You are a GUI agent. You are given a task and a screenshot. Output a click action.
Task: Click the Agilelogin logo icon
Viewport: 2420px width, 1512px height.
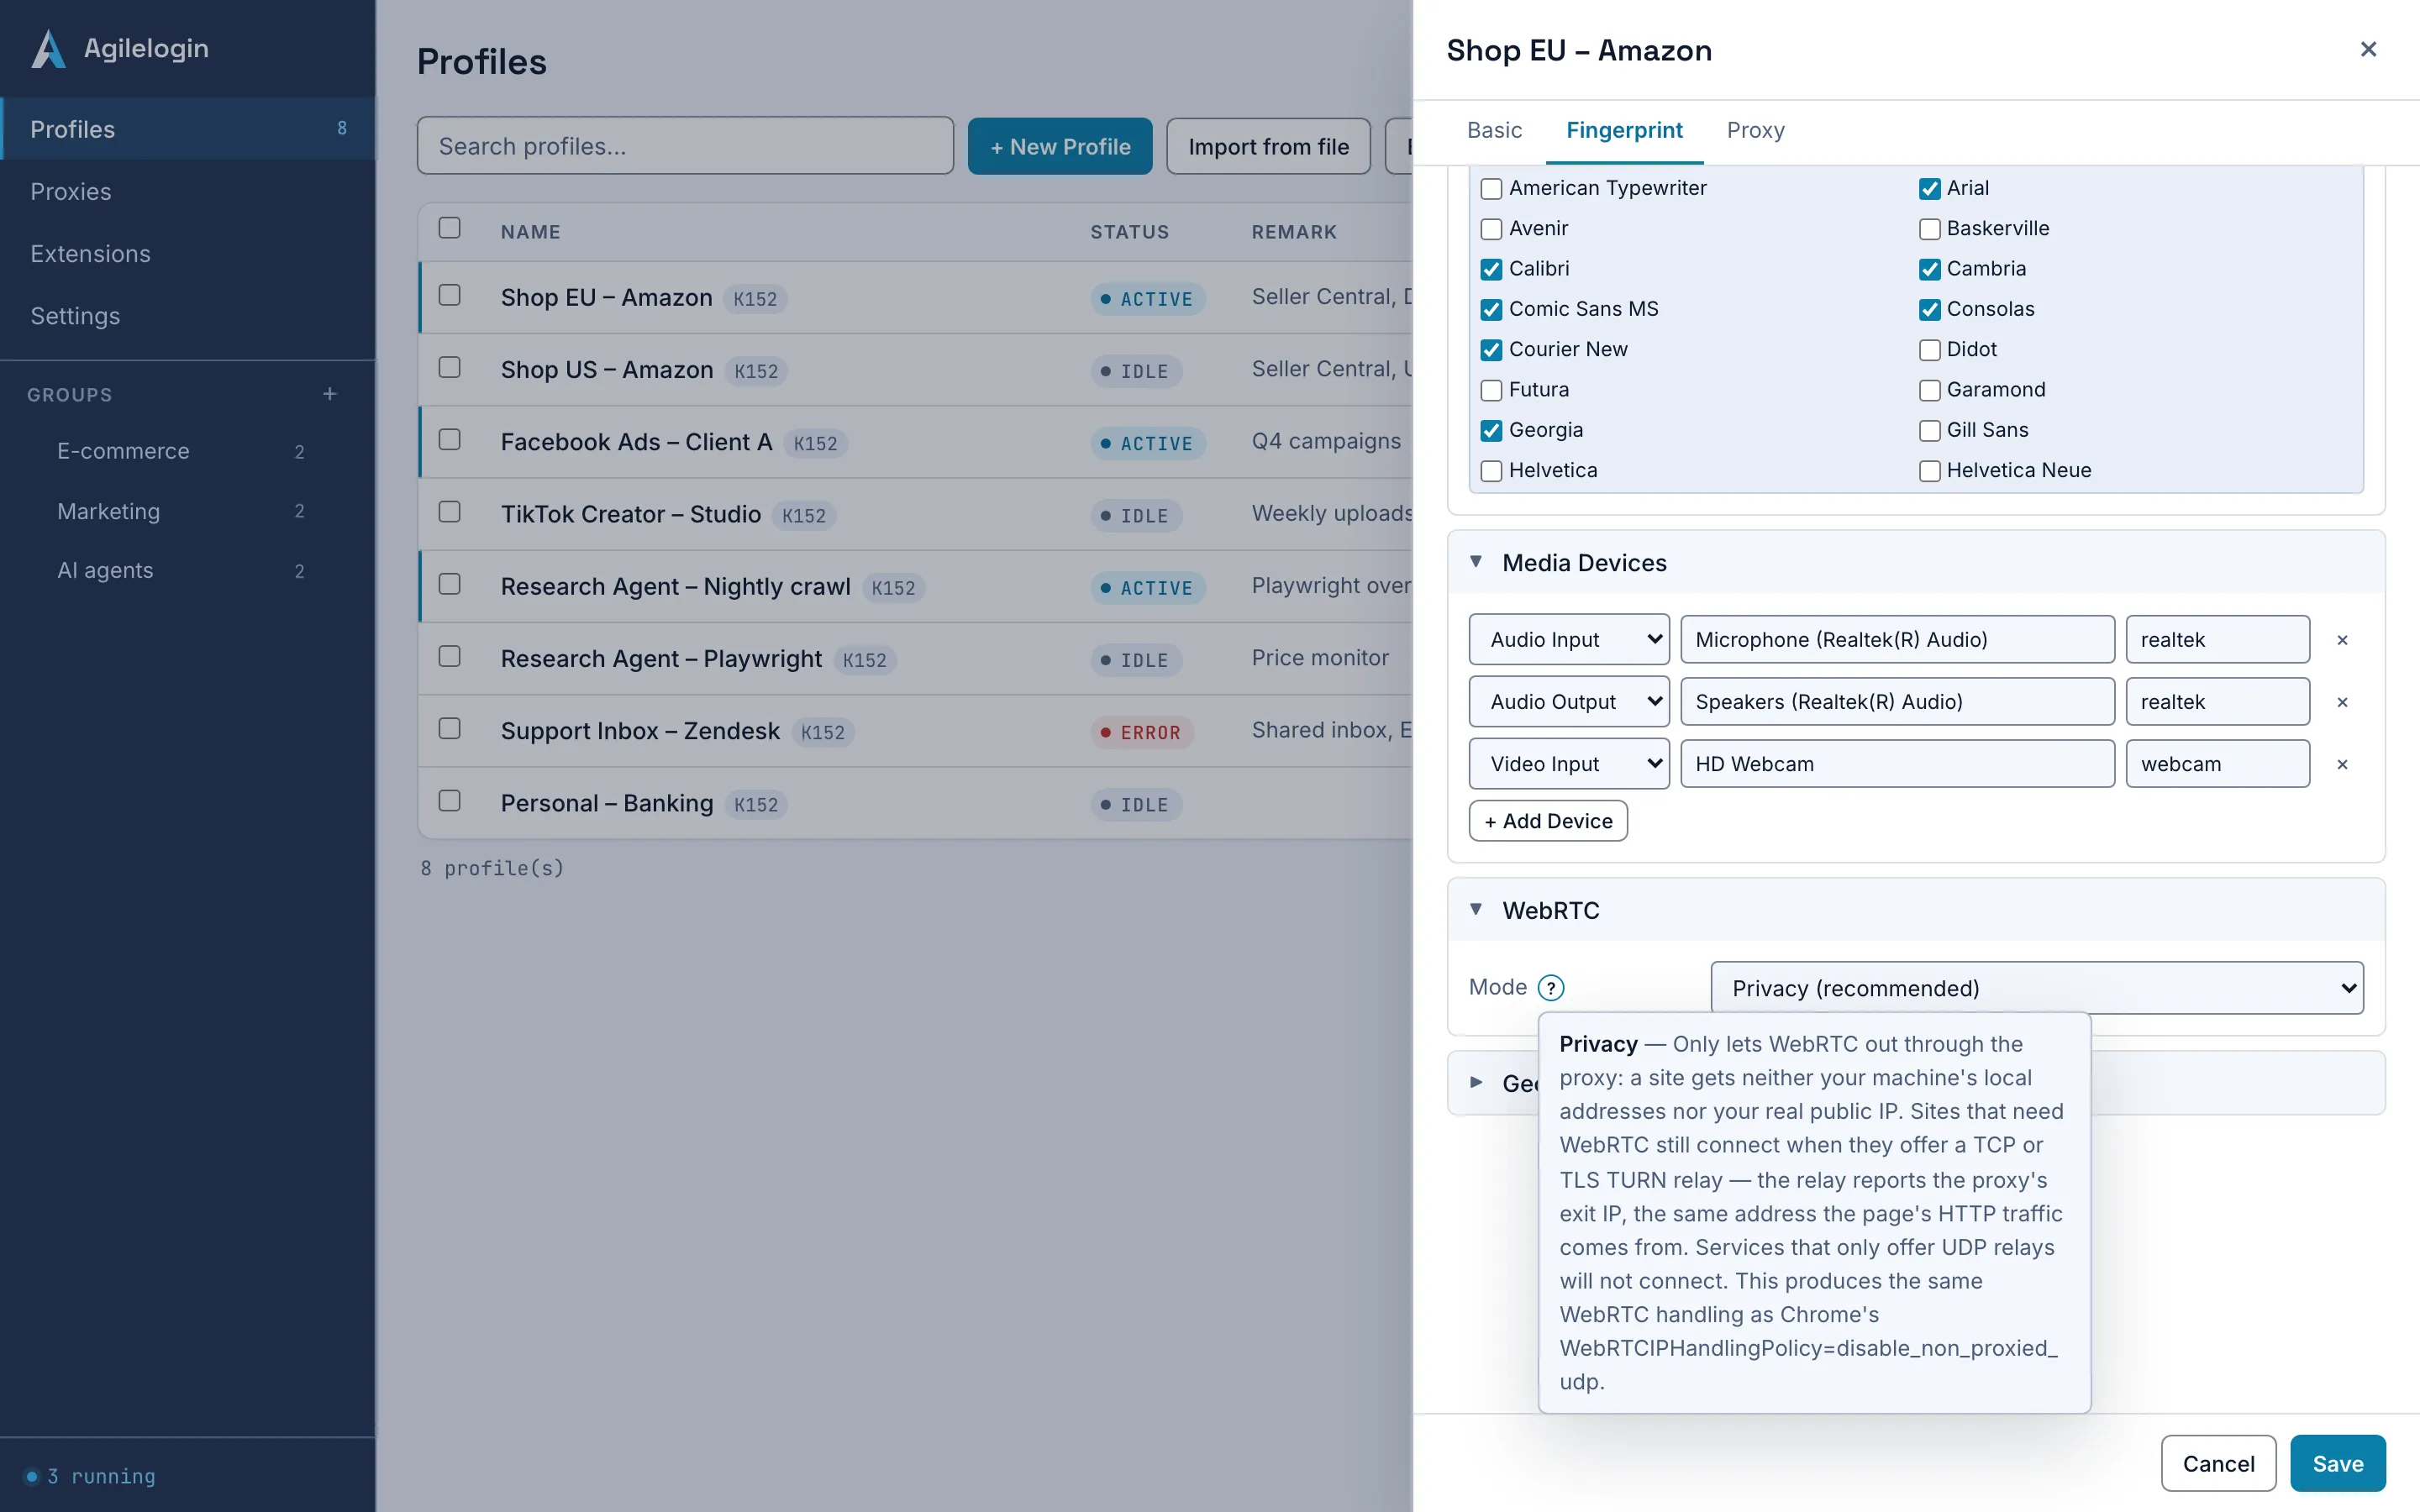48,48
